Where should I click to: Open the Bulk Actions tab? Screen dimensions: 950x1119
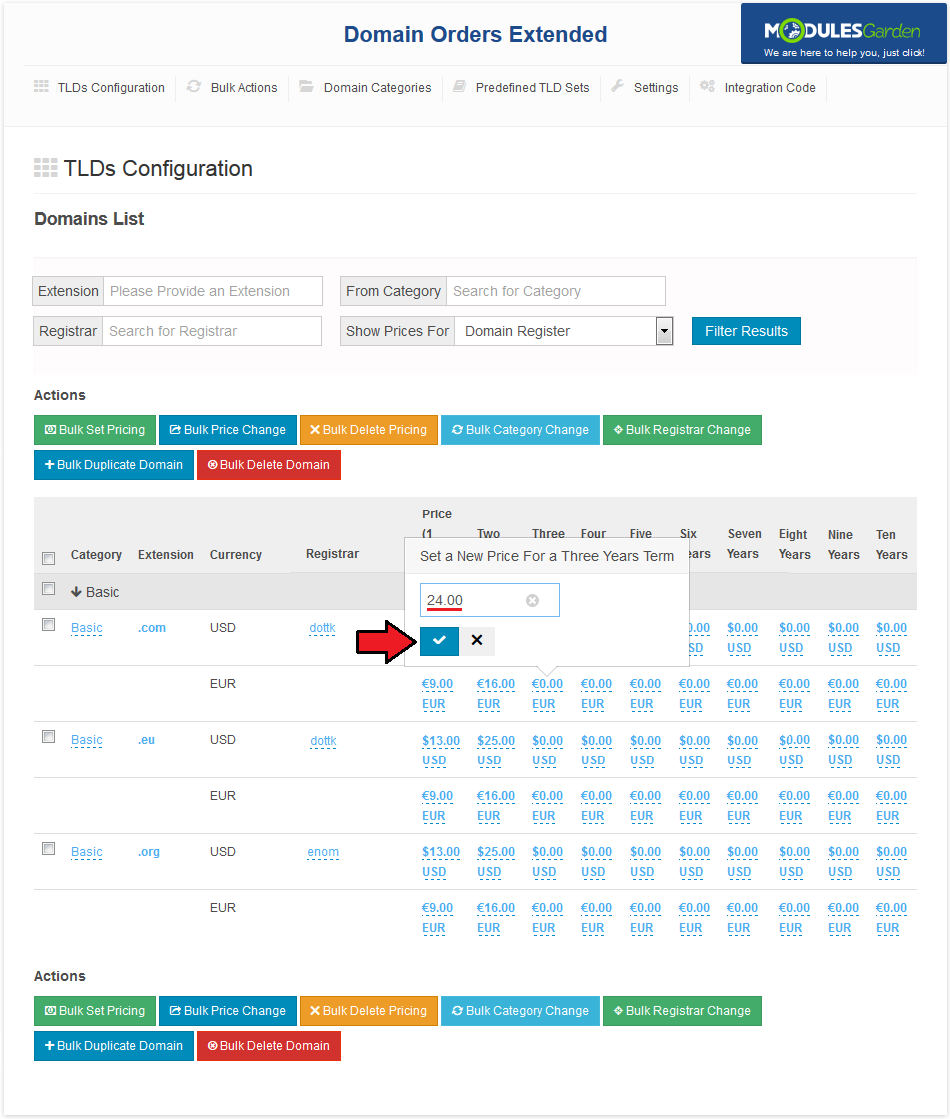pyautogui.click(x=243, y=88)
